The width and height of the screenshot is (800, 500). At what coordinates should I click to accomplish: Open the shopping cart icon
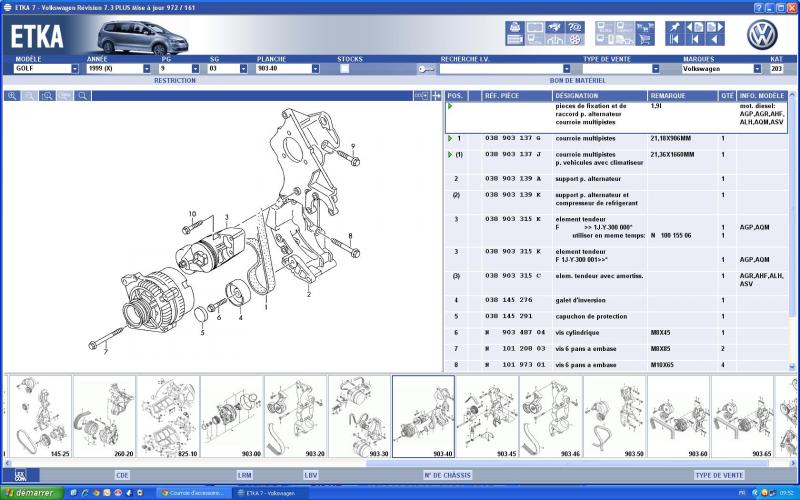(645, 40)
